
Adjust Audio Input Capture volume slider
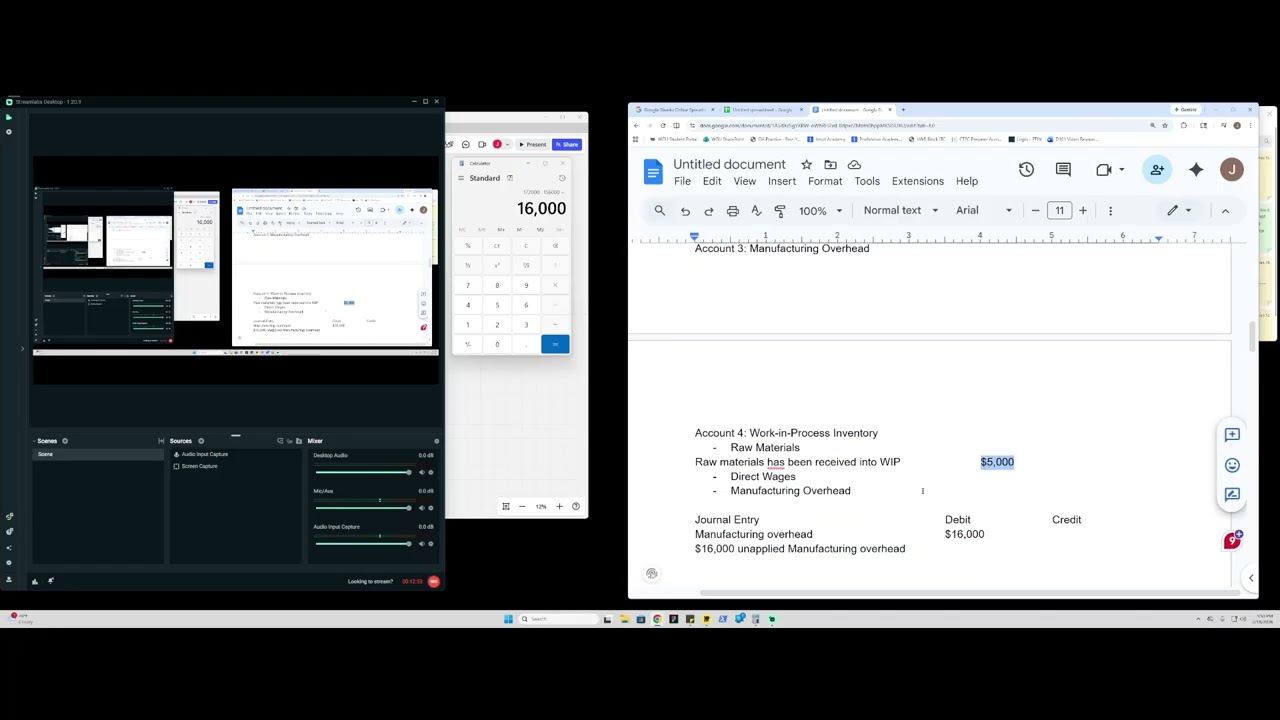click(x=362, y=544)
